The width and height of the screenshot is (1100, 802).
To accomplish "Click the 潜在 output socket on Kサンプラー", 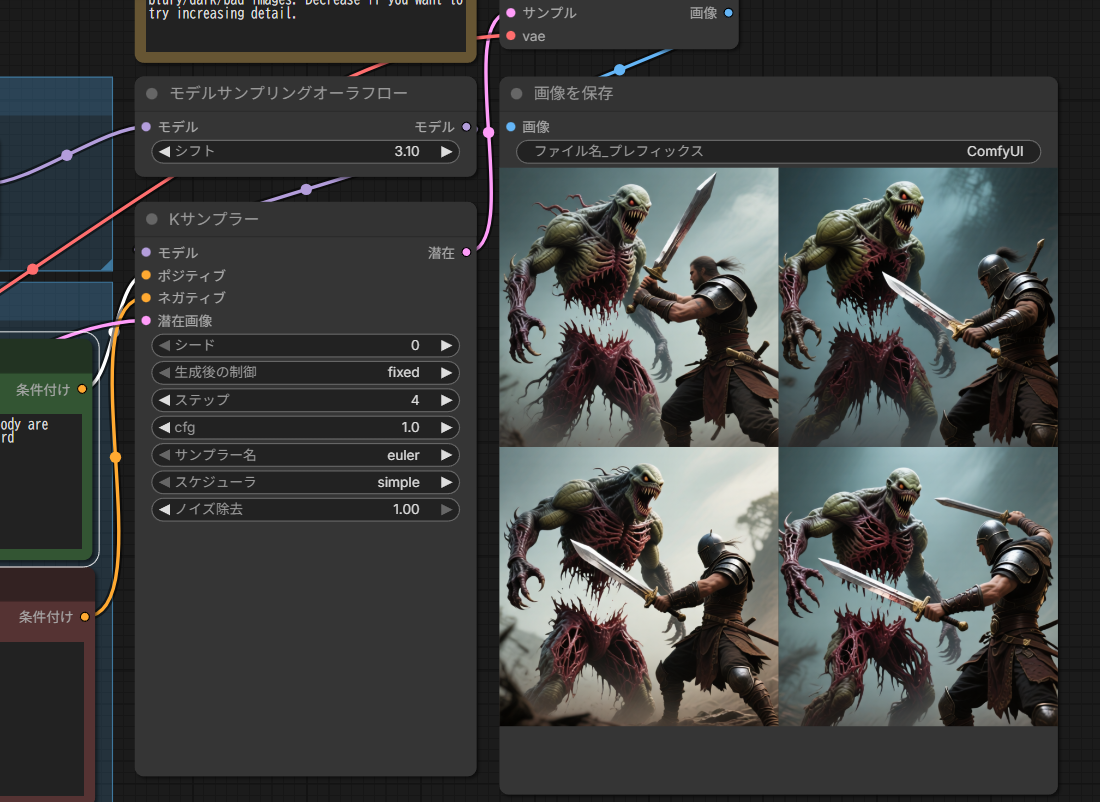I will [466, 253].
